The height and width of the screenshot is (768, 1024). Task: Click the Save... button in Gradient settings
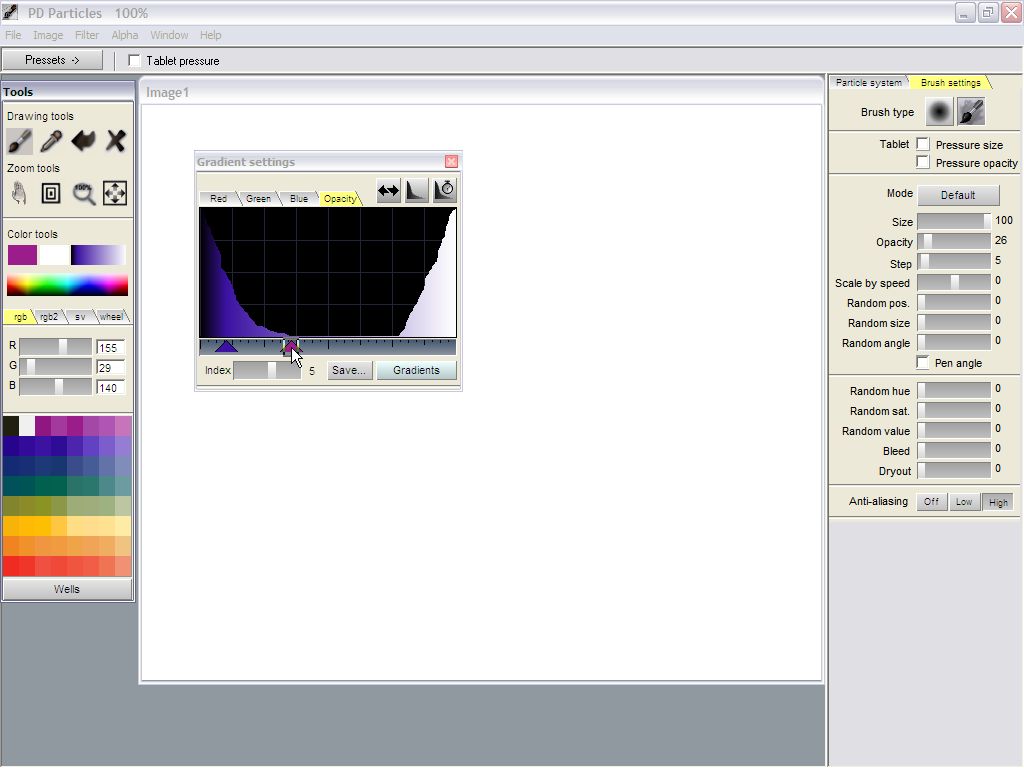[349, 370]
